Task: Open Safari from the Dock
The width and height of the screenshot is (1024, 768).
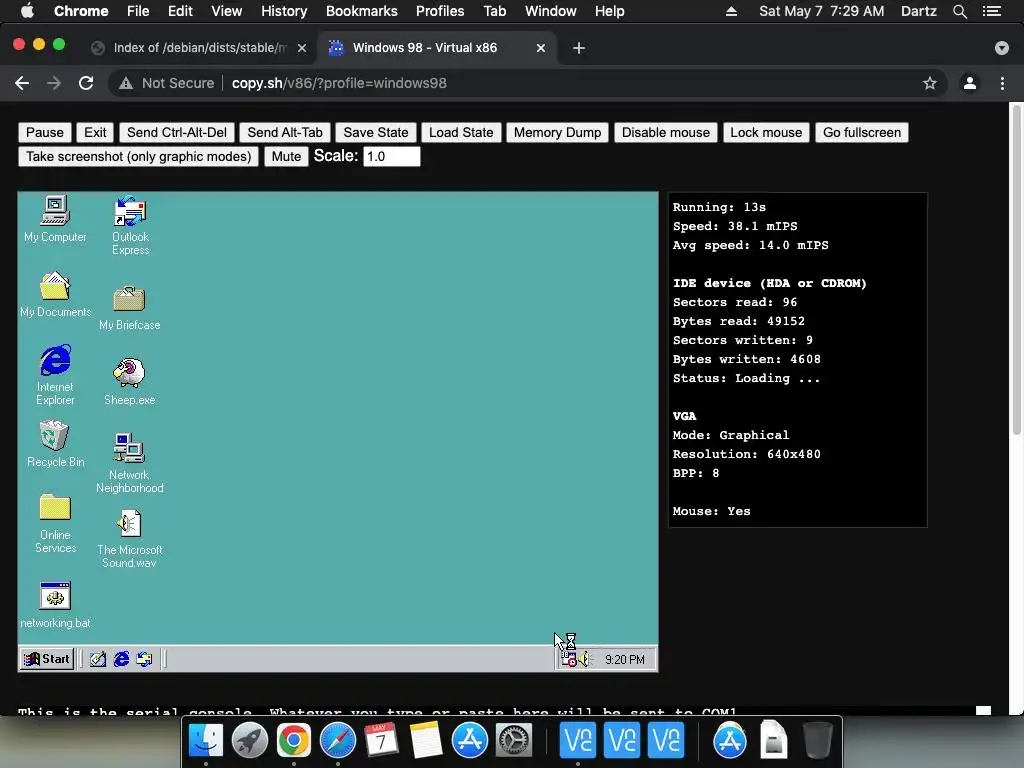Action: (338, 741)
